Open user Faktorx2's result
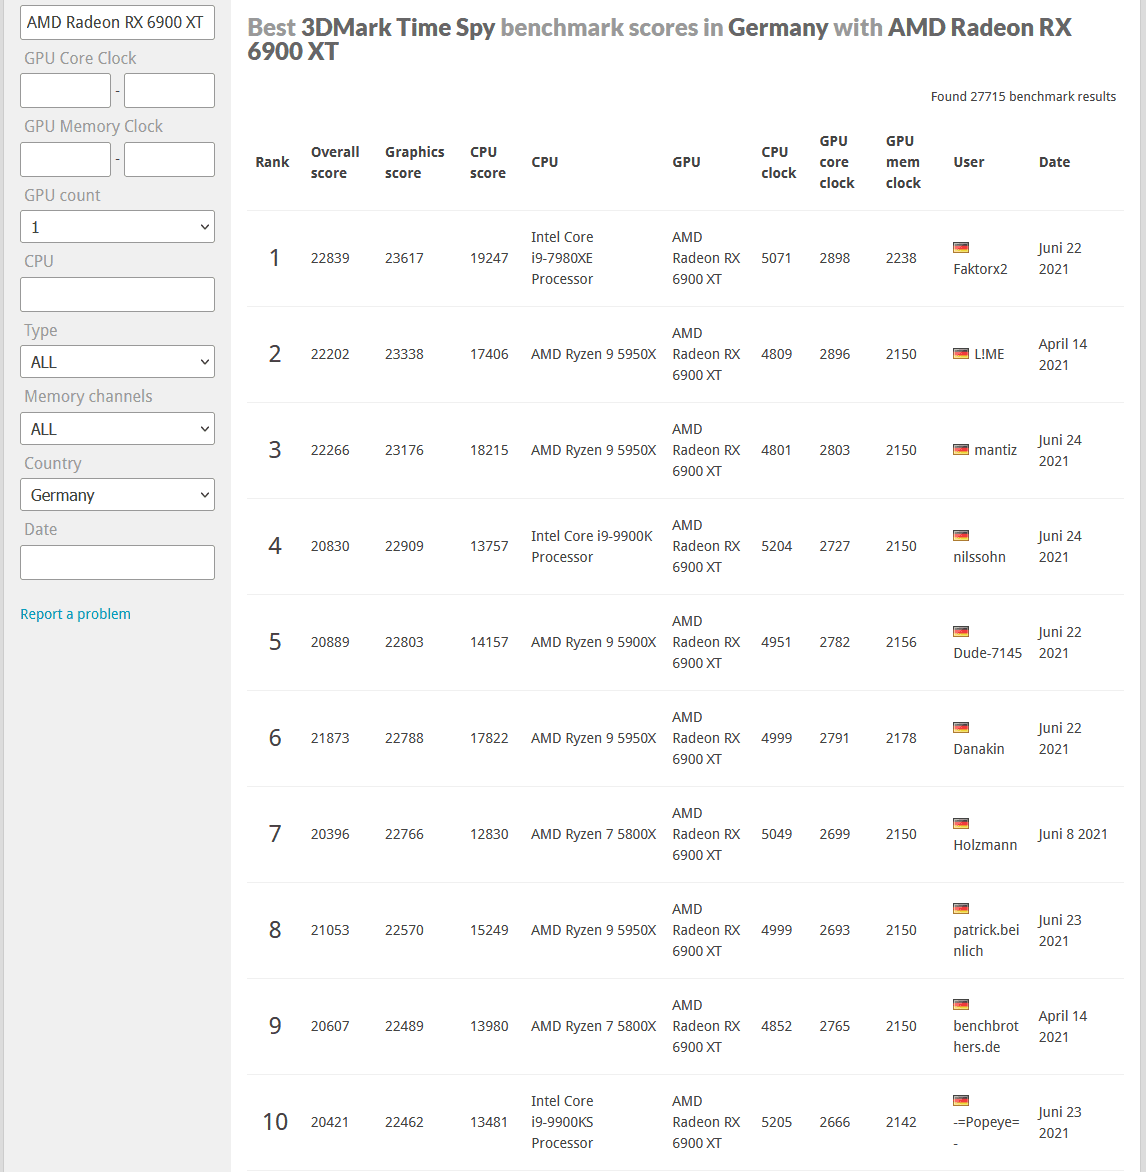The width and height of the screenshot is (1146, 1172). point(980,269)
